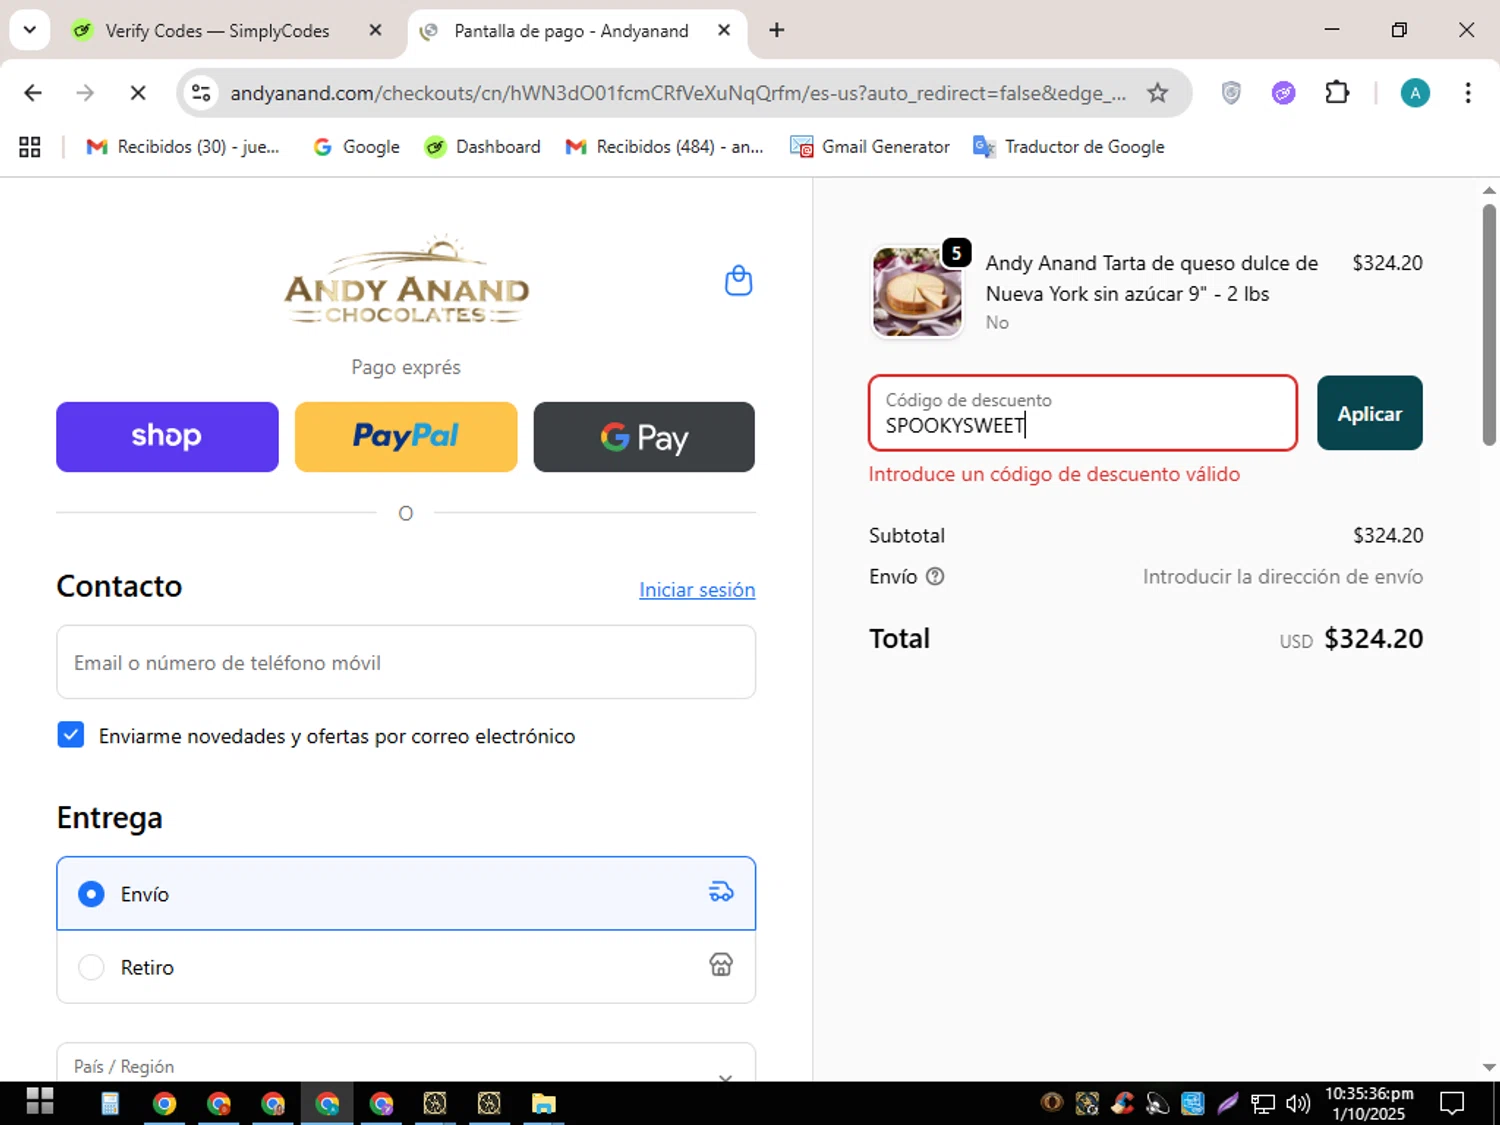Click the network icon in system tray
The image size is (1500, 1125).
click(x=1263, y=1103)
